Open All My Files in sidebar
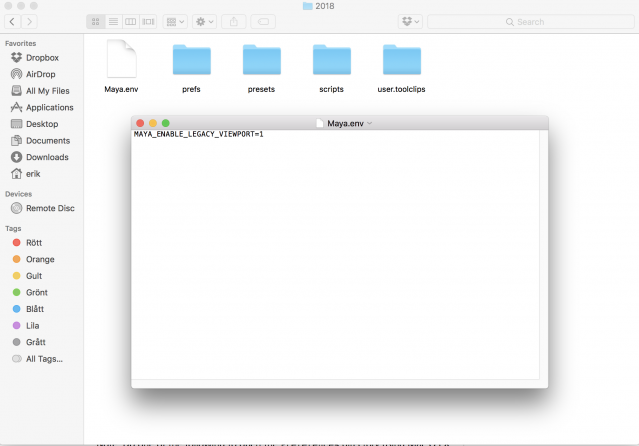This screenshot has width=639, height=446. (42, 91)
